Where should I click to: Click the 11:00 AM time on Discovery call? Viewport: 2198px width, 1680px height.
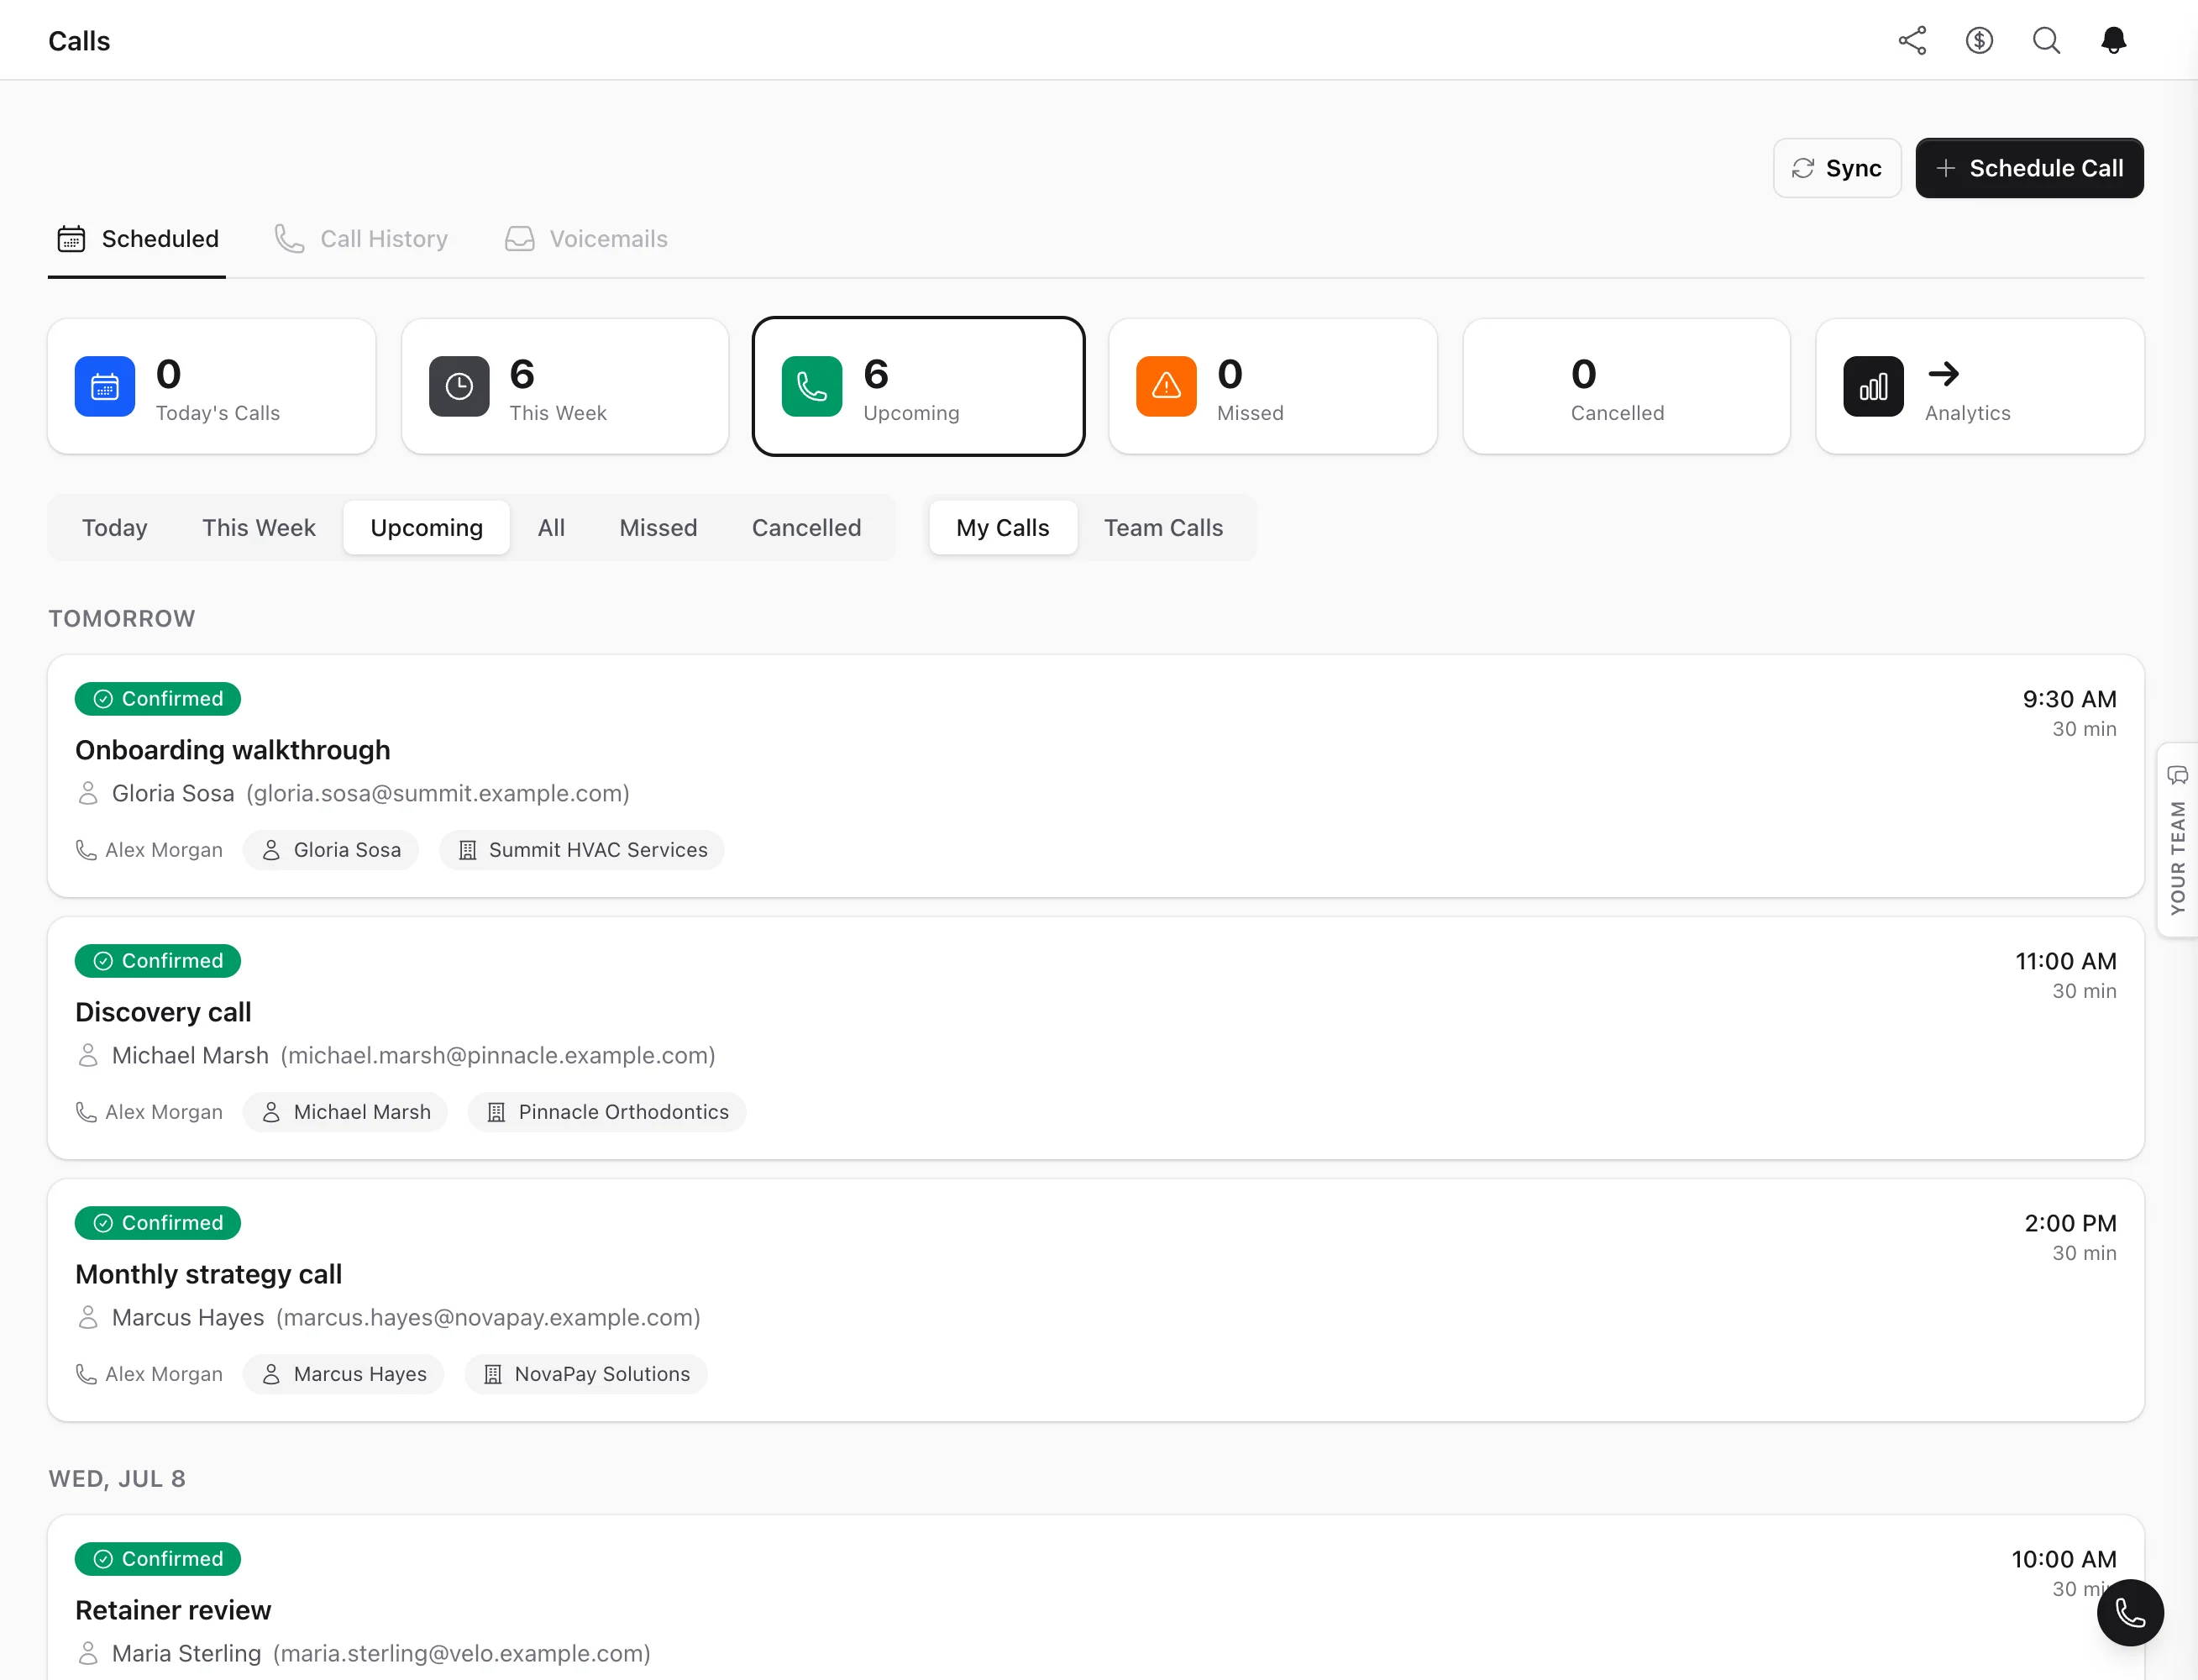[x=2065, y=961]
